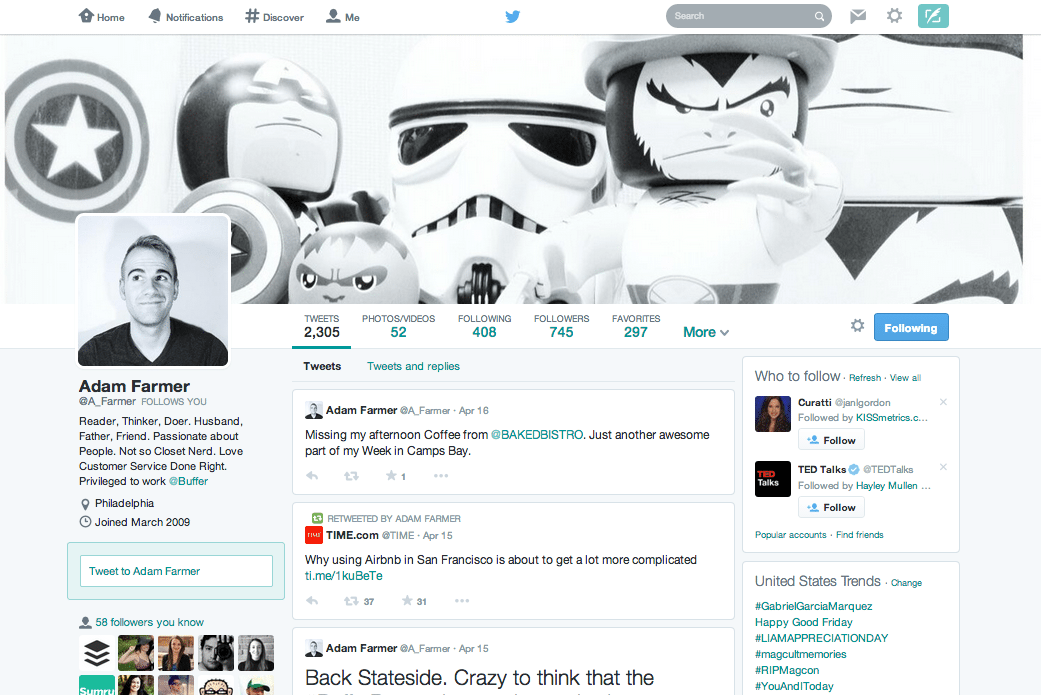Click inside the Tweet to Adam Farmer field
Screen dimensions: 1041x695
176,570
